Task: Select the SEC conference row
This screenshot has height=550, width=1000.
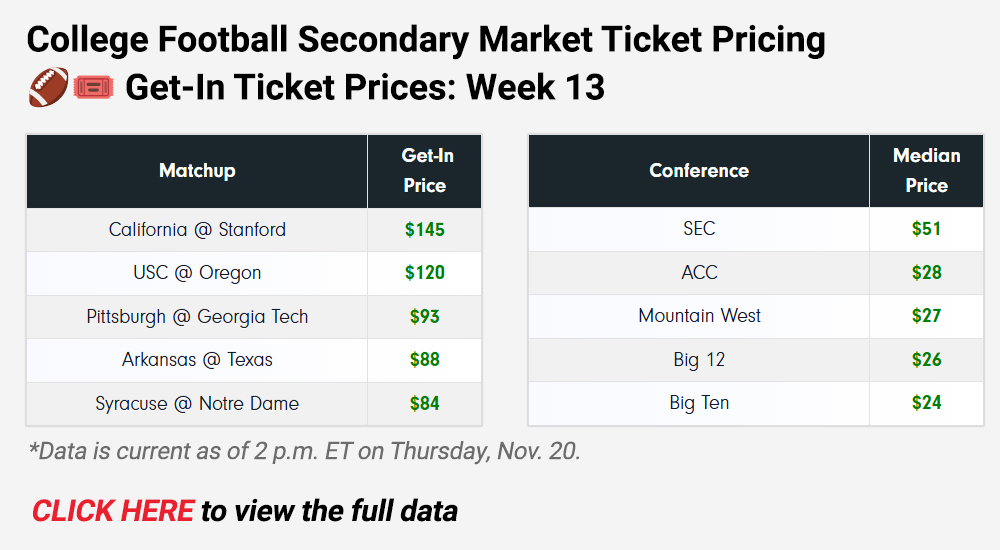Action: [699, 229]
